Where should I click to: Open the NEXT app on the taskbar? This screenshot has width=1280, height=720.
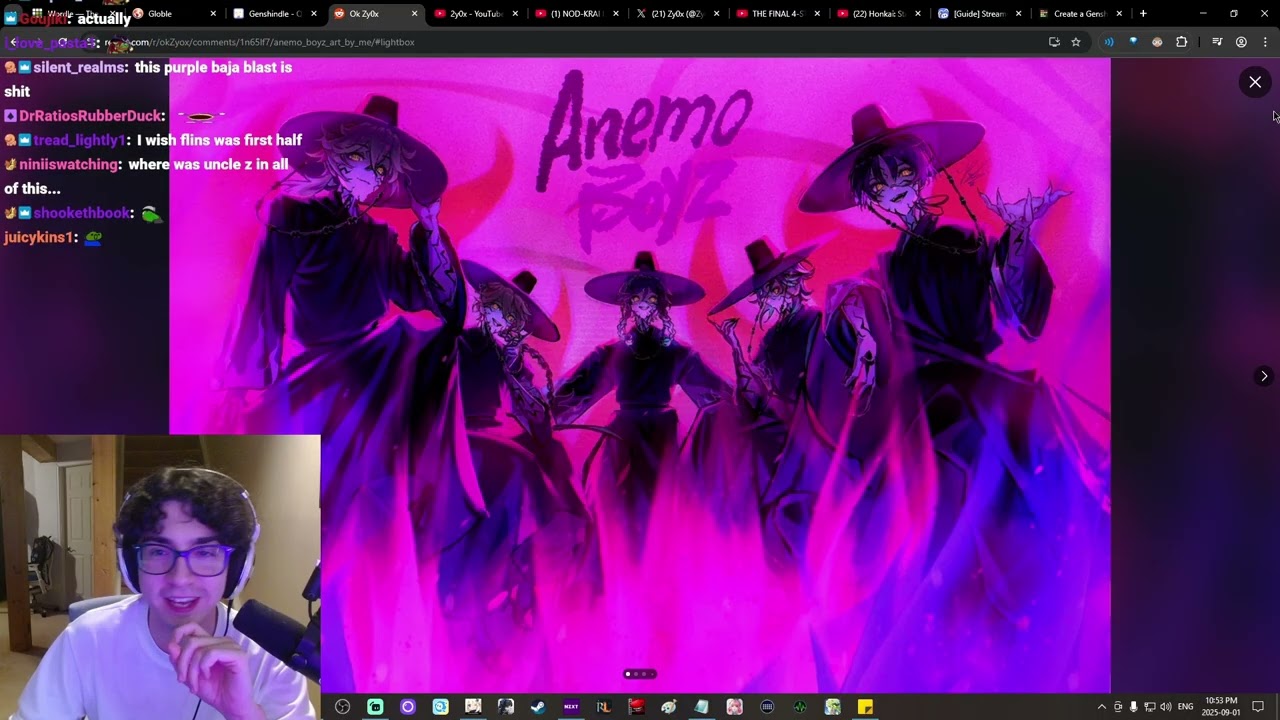571,707
